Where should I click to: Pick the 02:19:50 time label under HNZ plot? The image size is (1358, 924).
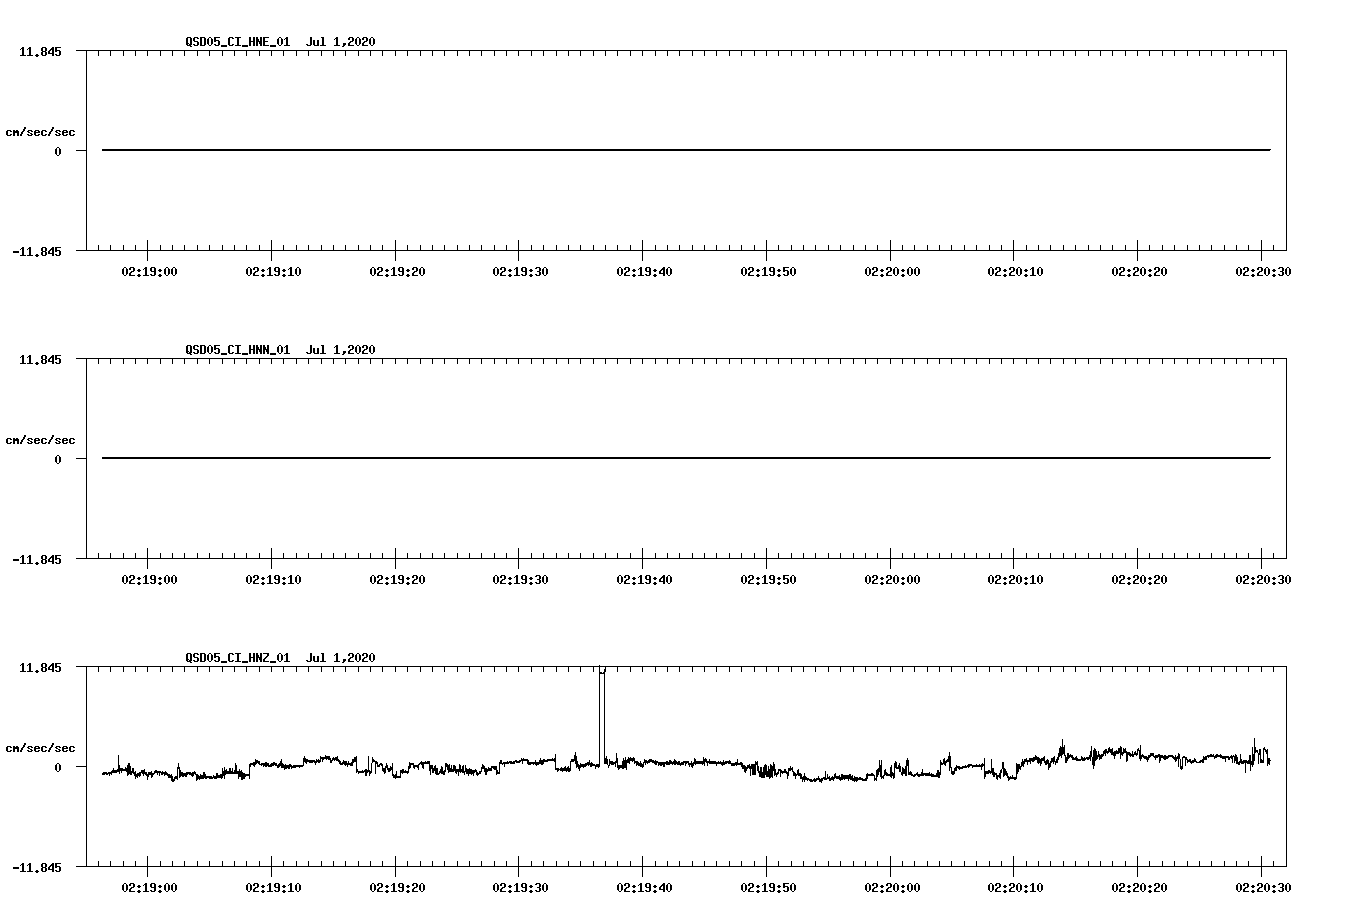(x=768, y=887)
